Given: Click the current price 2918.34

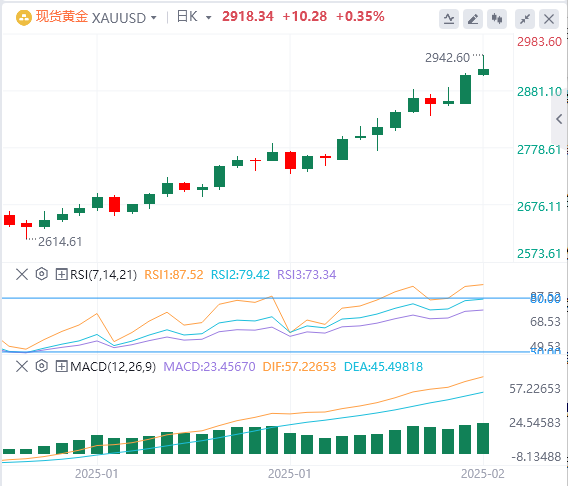Looking at the screenshot, I should (248, 16).
